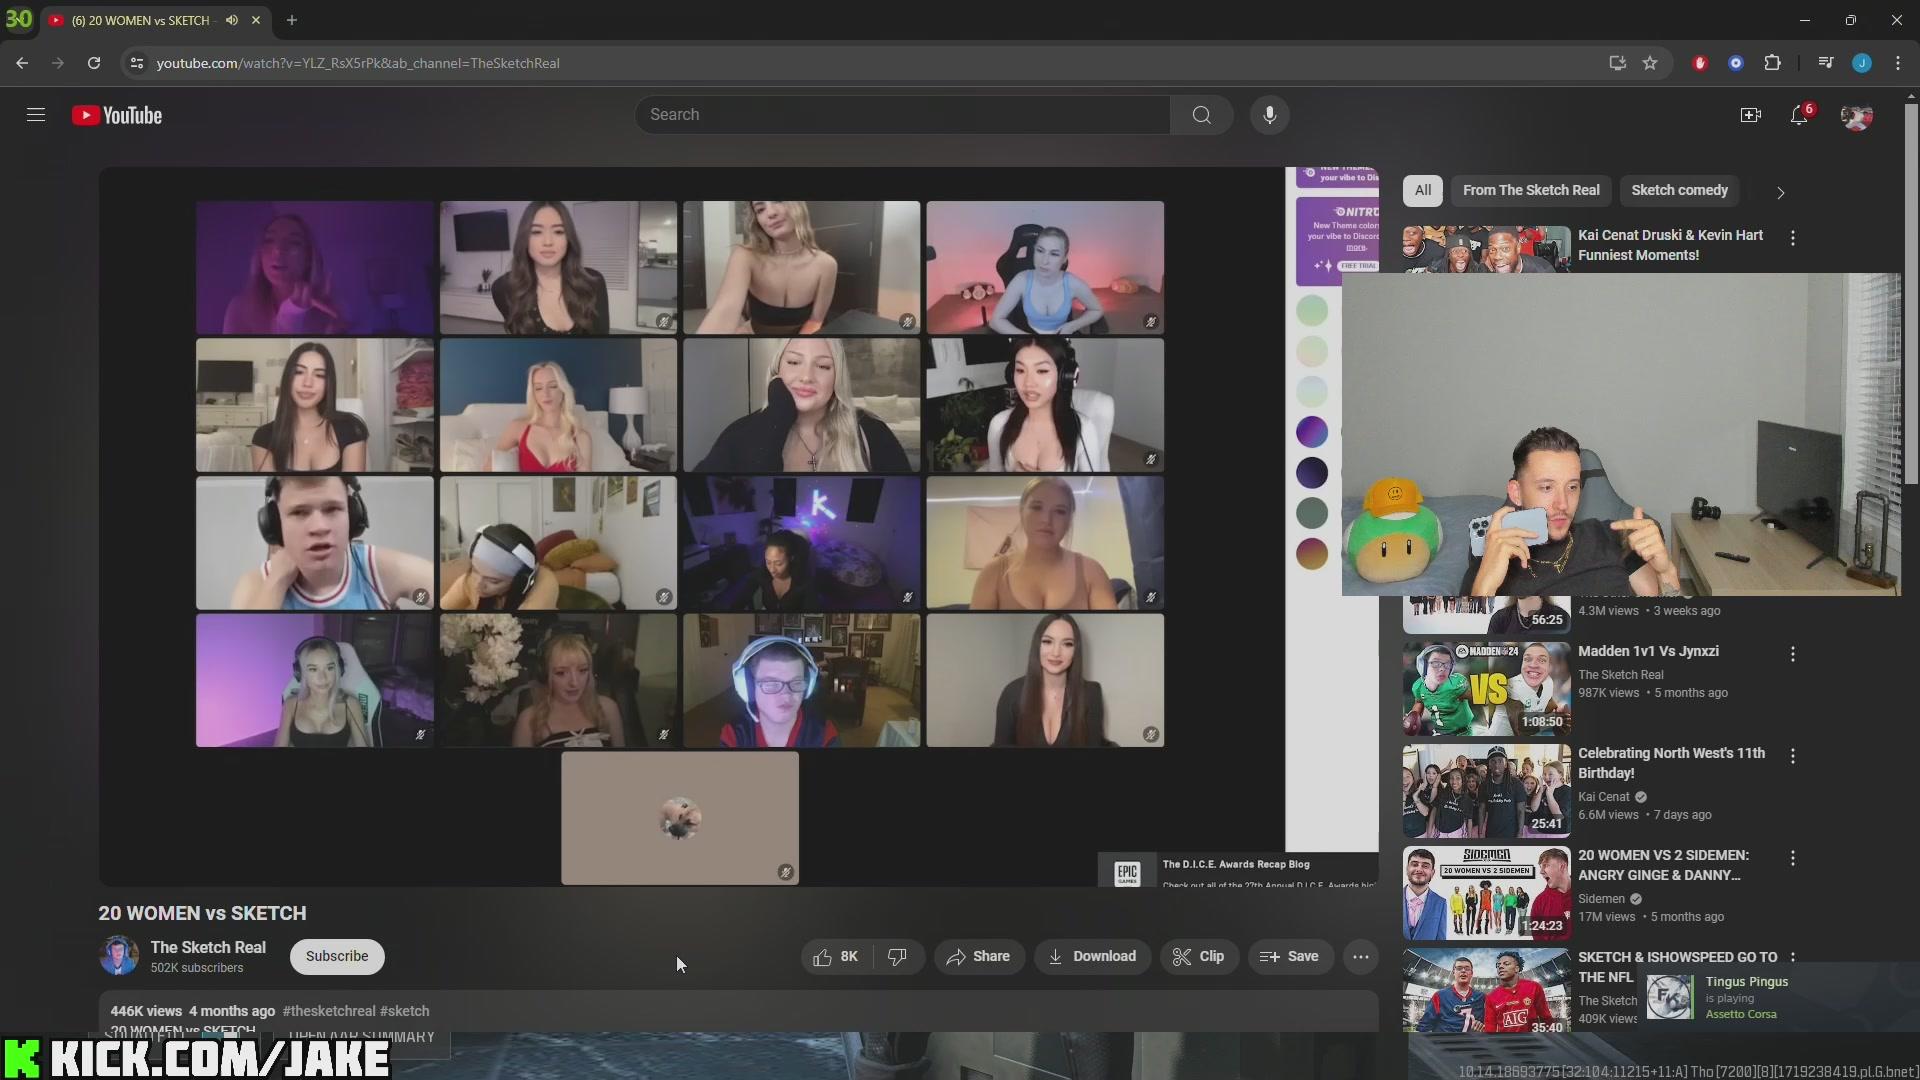Image resolution: width=1920 pixels, height=1080 pixels.
Task: Open media control icon in toolbar
Action: [x=1825, y=63]
